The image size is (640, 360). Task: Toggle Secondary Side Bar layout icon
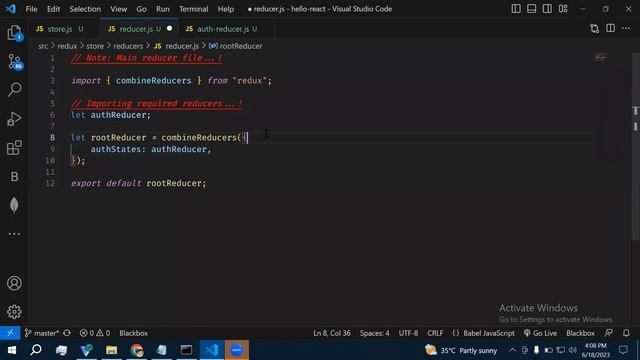coord(547,9)
